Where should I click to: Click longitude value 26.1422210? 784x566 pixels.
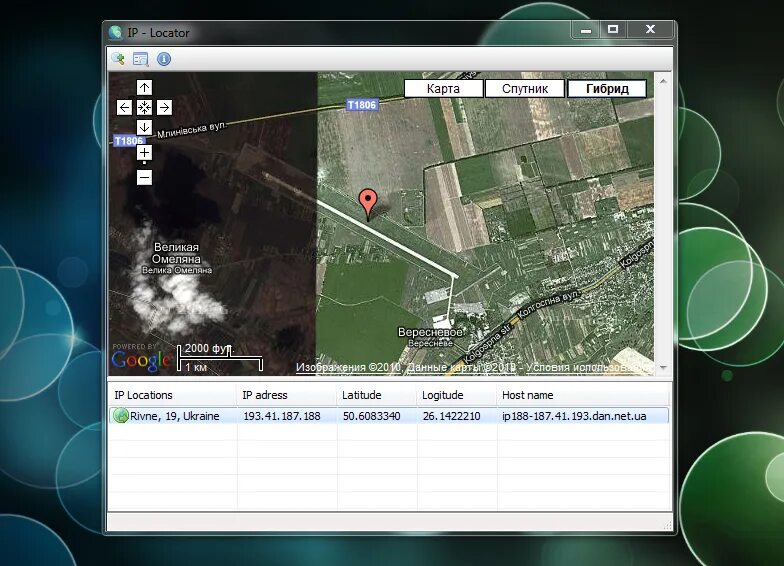tap(452, 416)
